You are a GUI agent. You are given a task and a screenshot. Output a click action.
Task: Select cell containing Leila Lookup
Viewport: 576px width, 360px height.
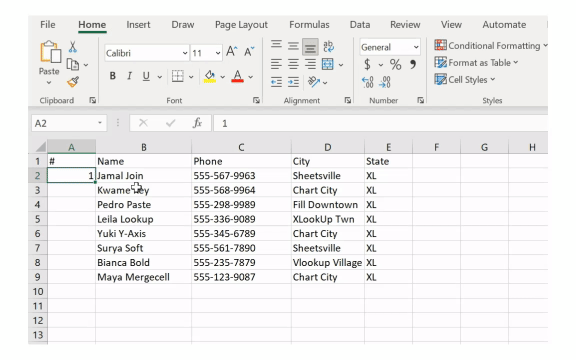(x=143, y=219)
